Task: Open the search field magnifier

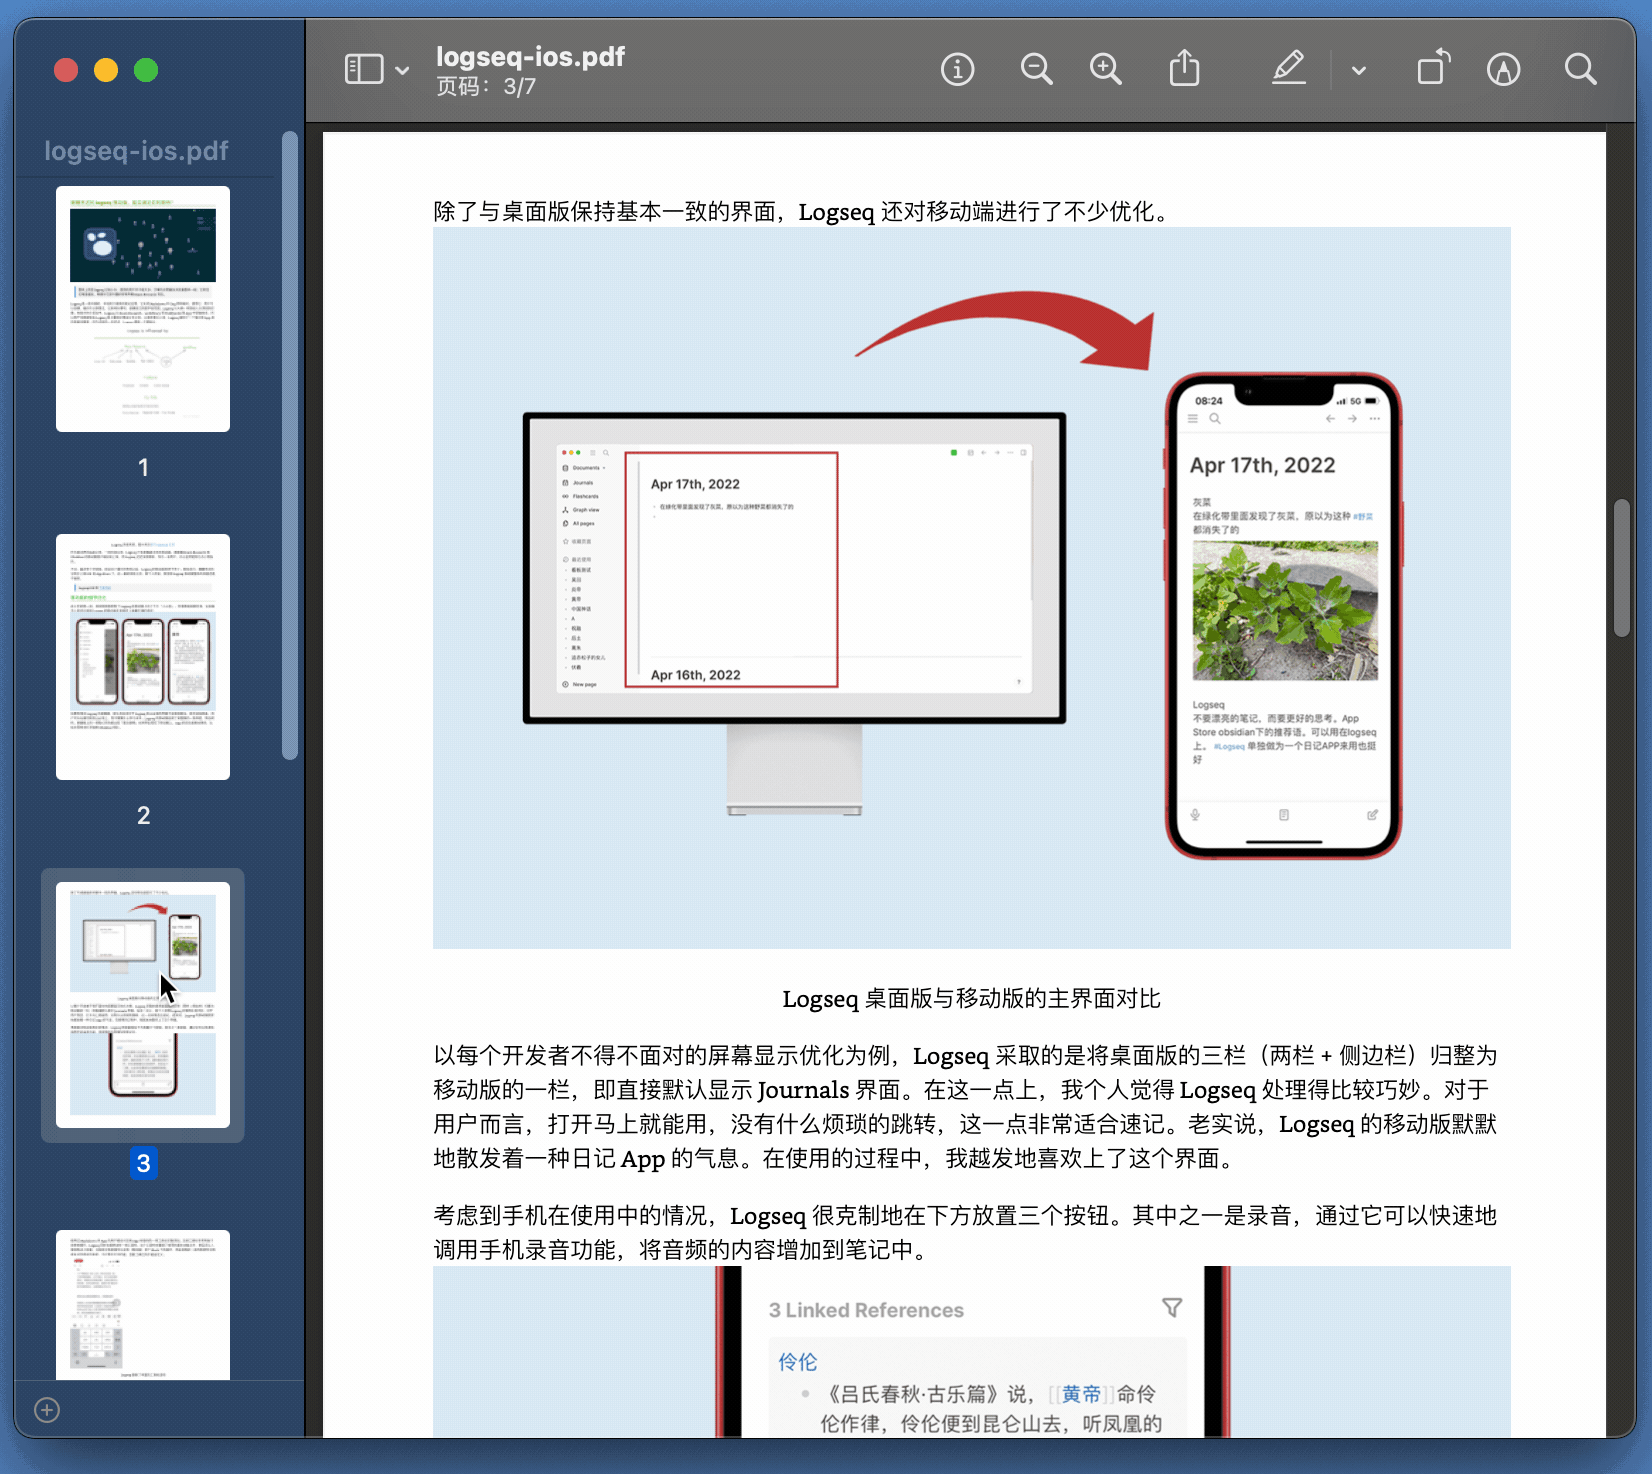Action: pyautogui.click(x=1580, y=70)
